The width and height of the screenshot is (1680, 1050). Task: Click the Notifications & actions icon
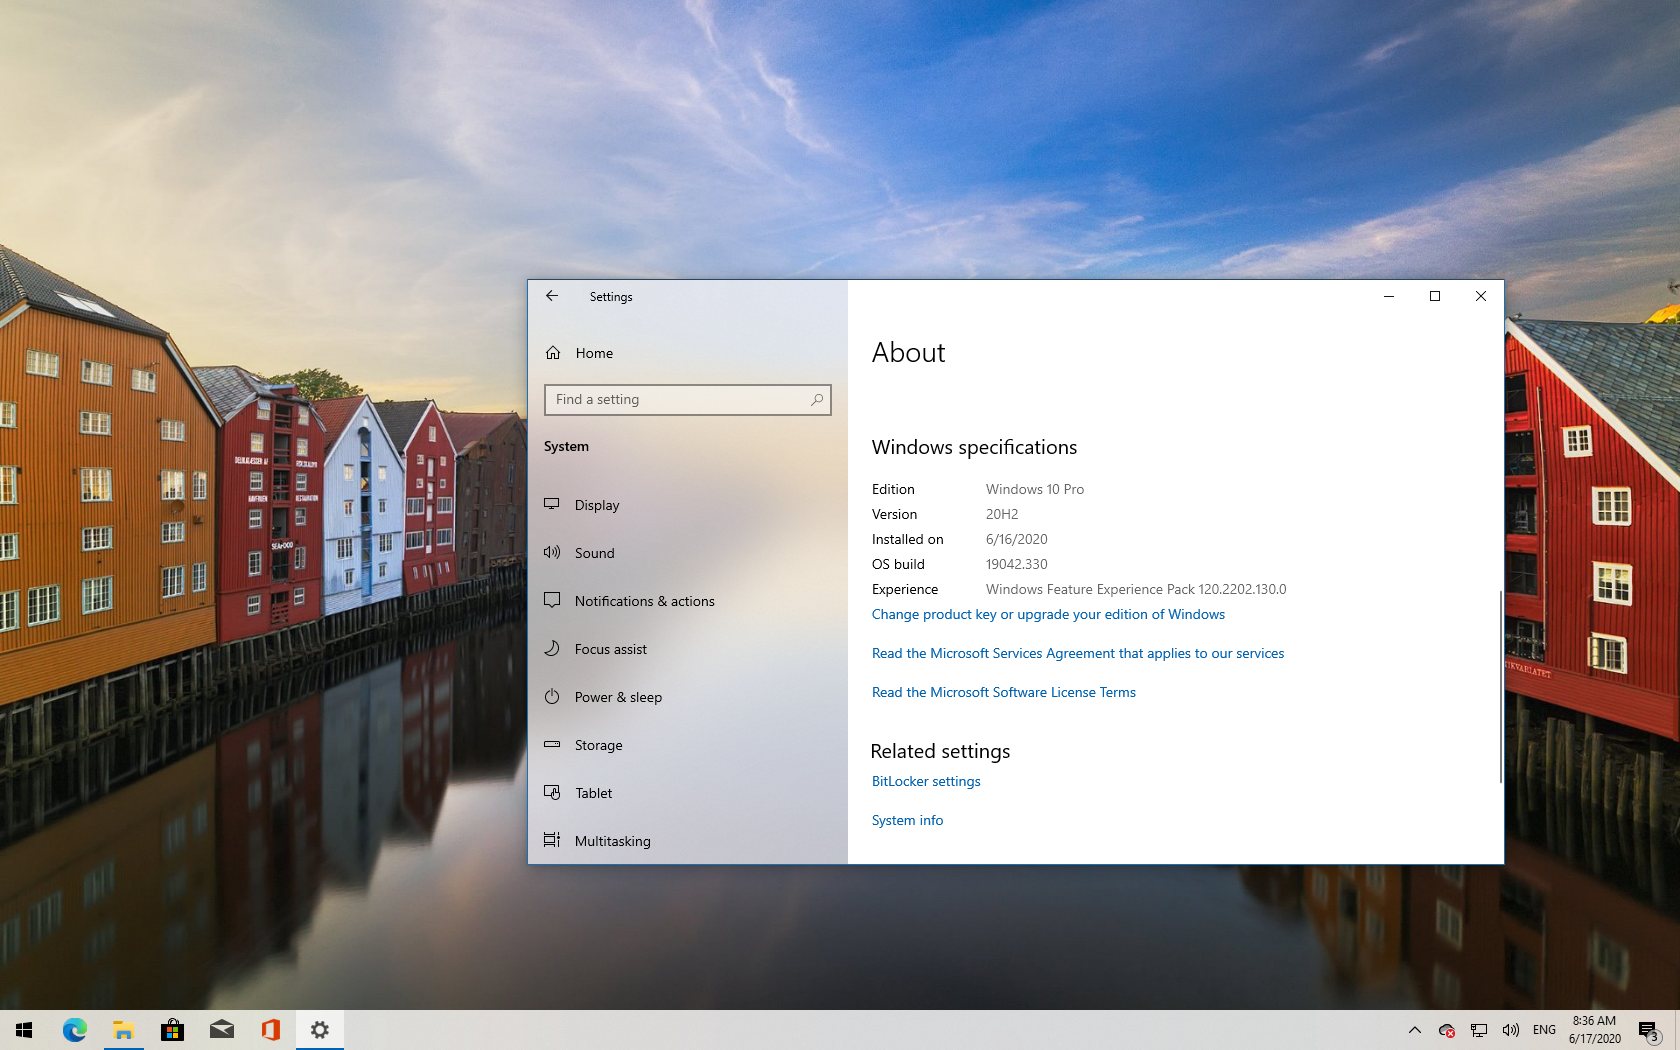(552, 600)
